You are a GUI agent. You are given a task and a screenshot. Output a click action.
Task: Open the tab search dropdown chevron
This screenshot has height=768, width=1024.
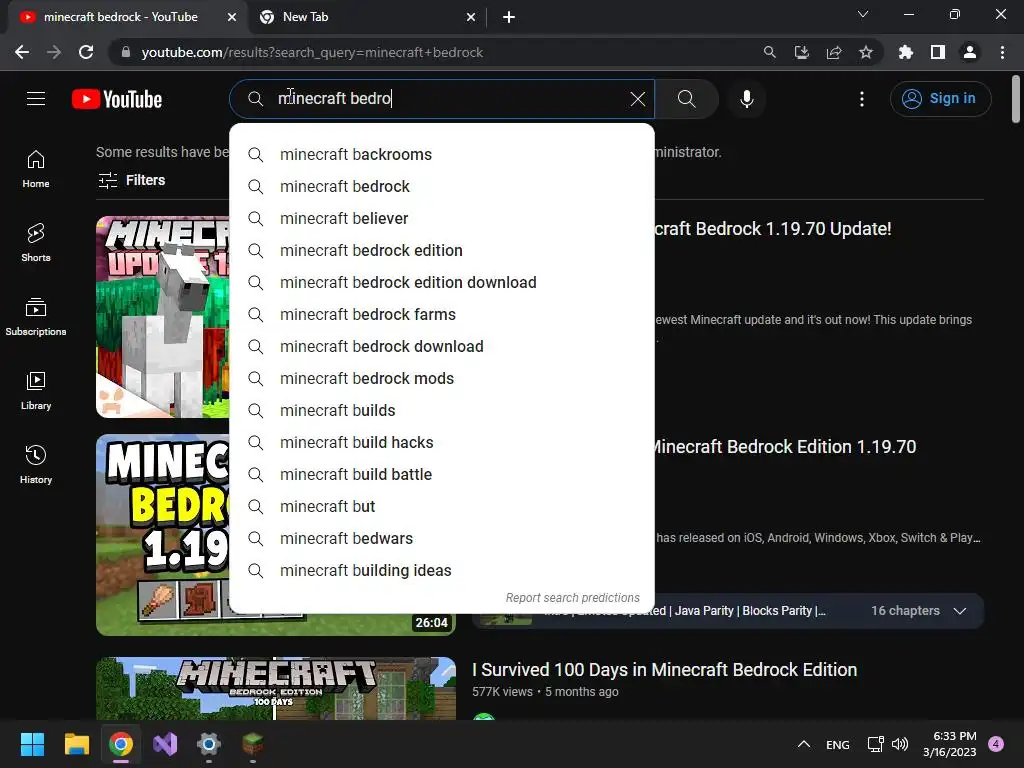coord(863,14)
